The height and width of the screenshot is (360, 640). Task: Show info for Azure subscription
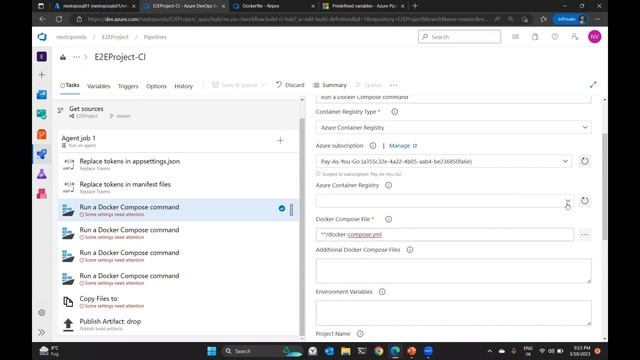point(373,146)
